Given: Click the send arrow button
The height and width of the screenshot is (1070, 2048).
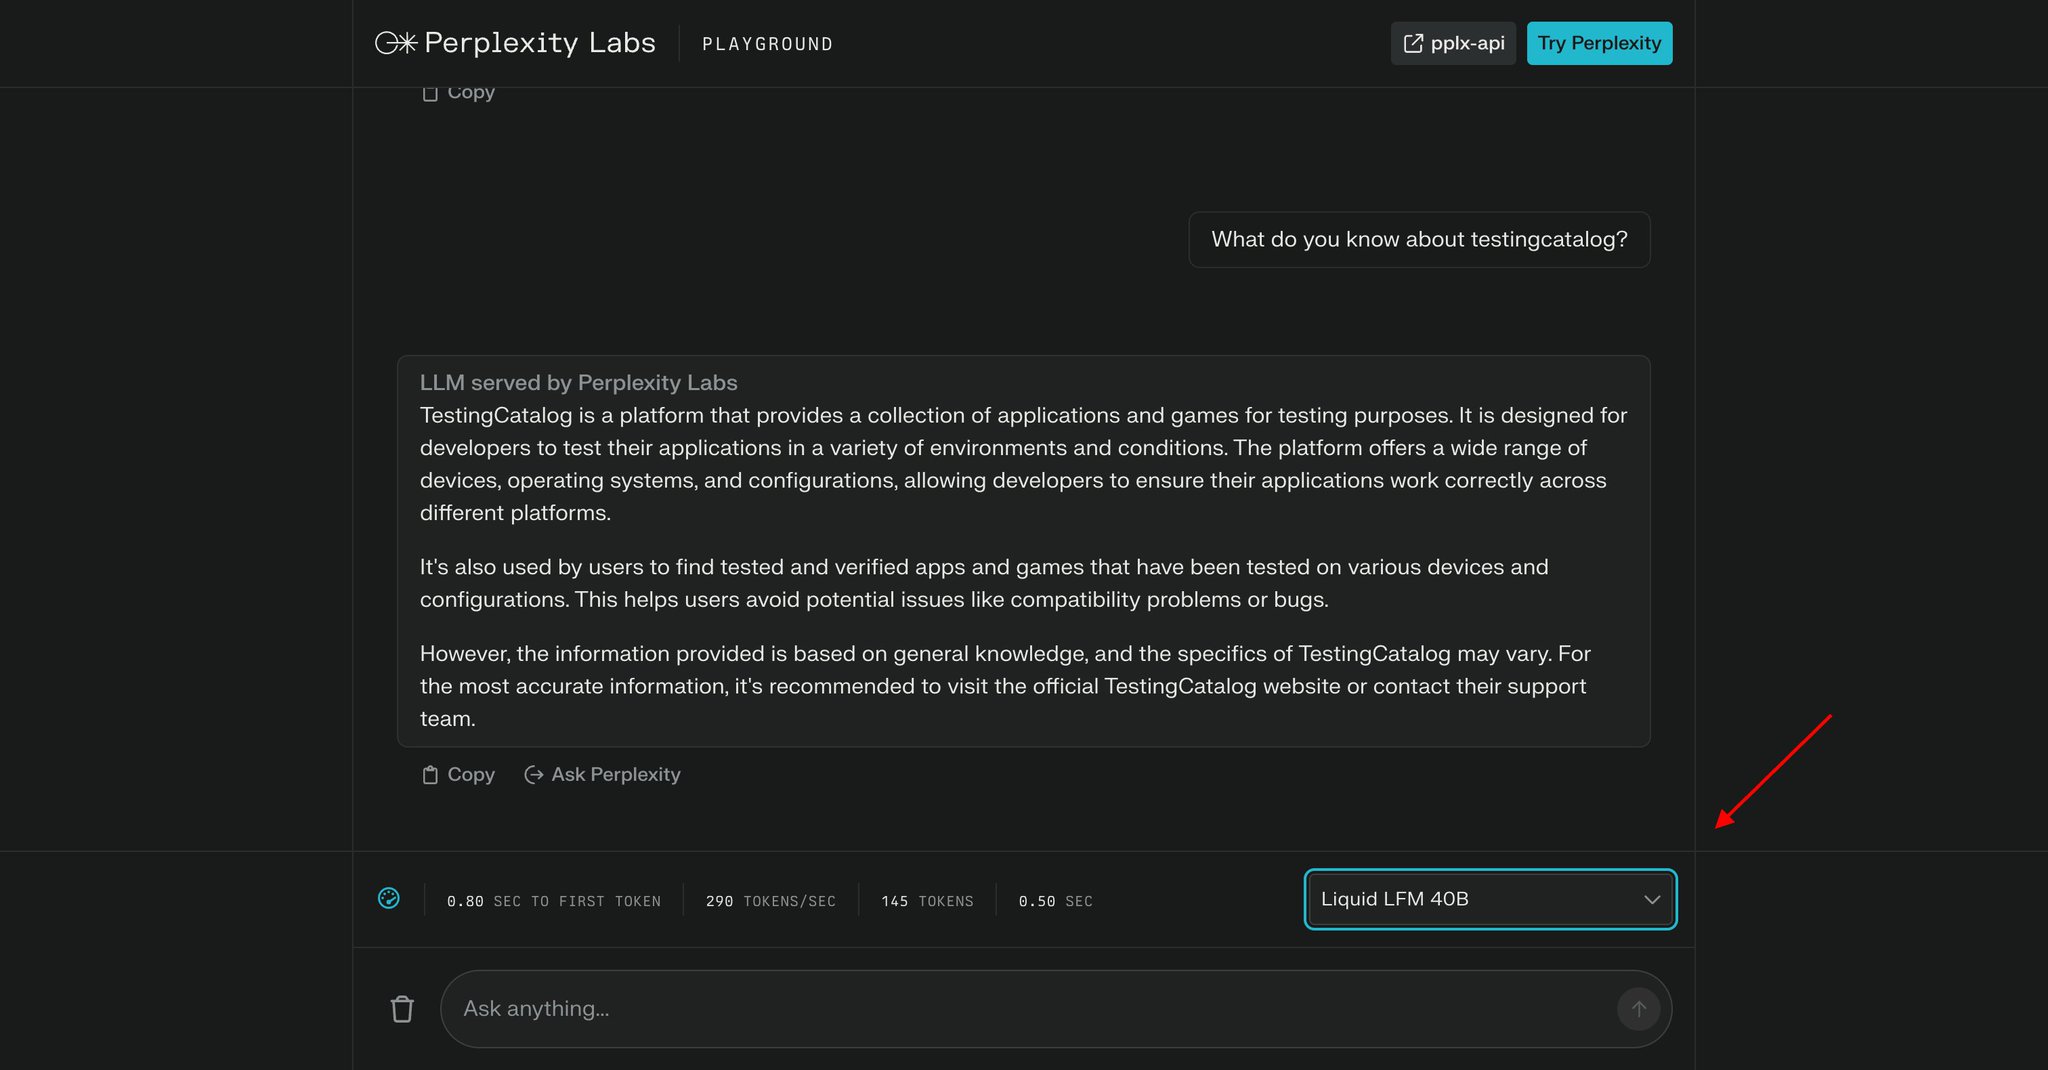Looking at the screenshot, I should click(x=1638, y=1009).
